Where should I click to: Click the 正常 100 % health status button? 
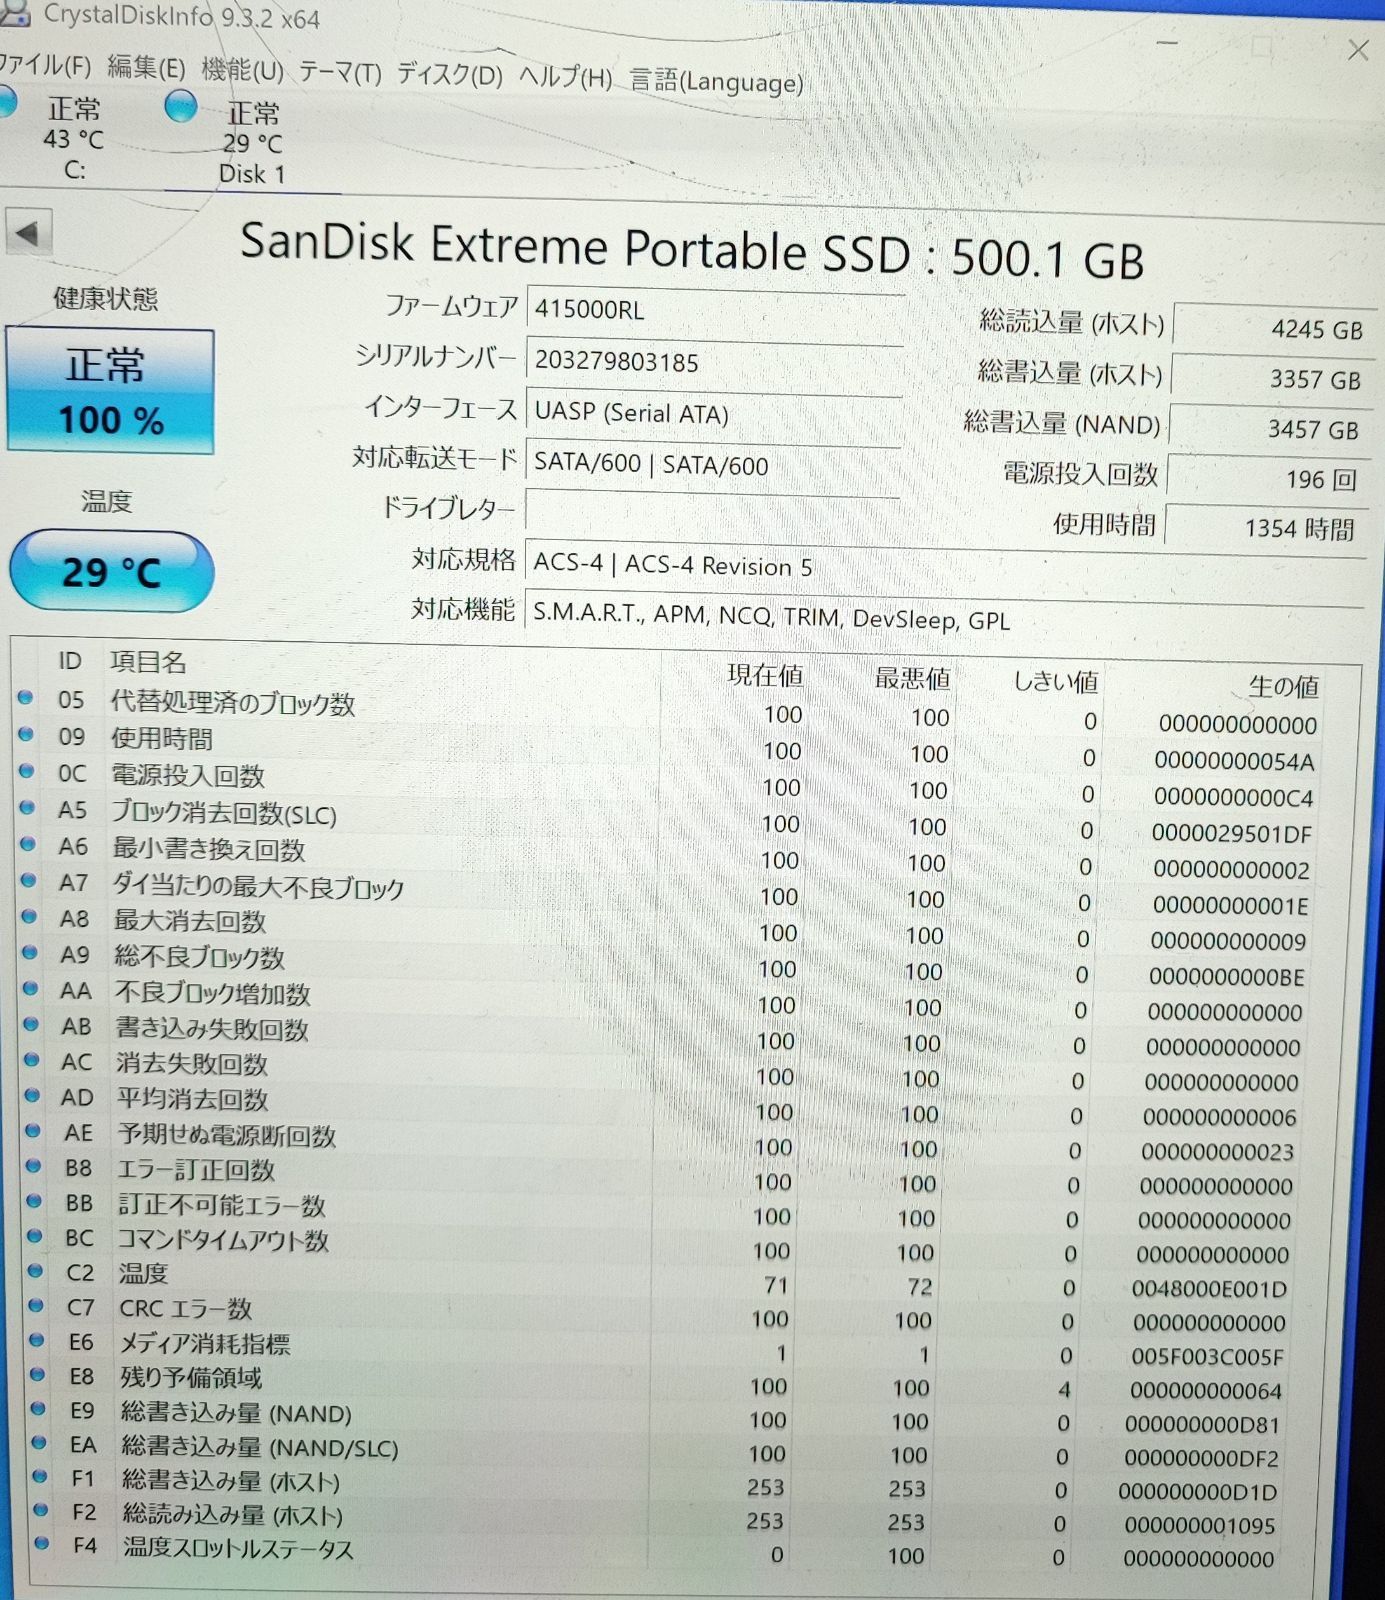tap(110, 391)
